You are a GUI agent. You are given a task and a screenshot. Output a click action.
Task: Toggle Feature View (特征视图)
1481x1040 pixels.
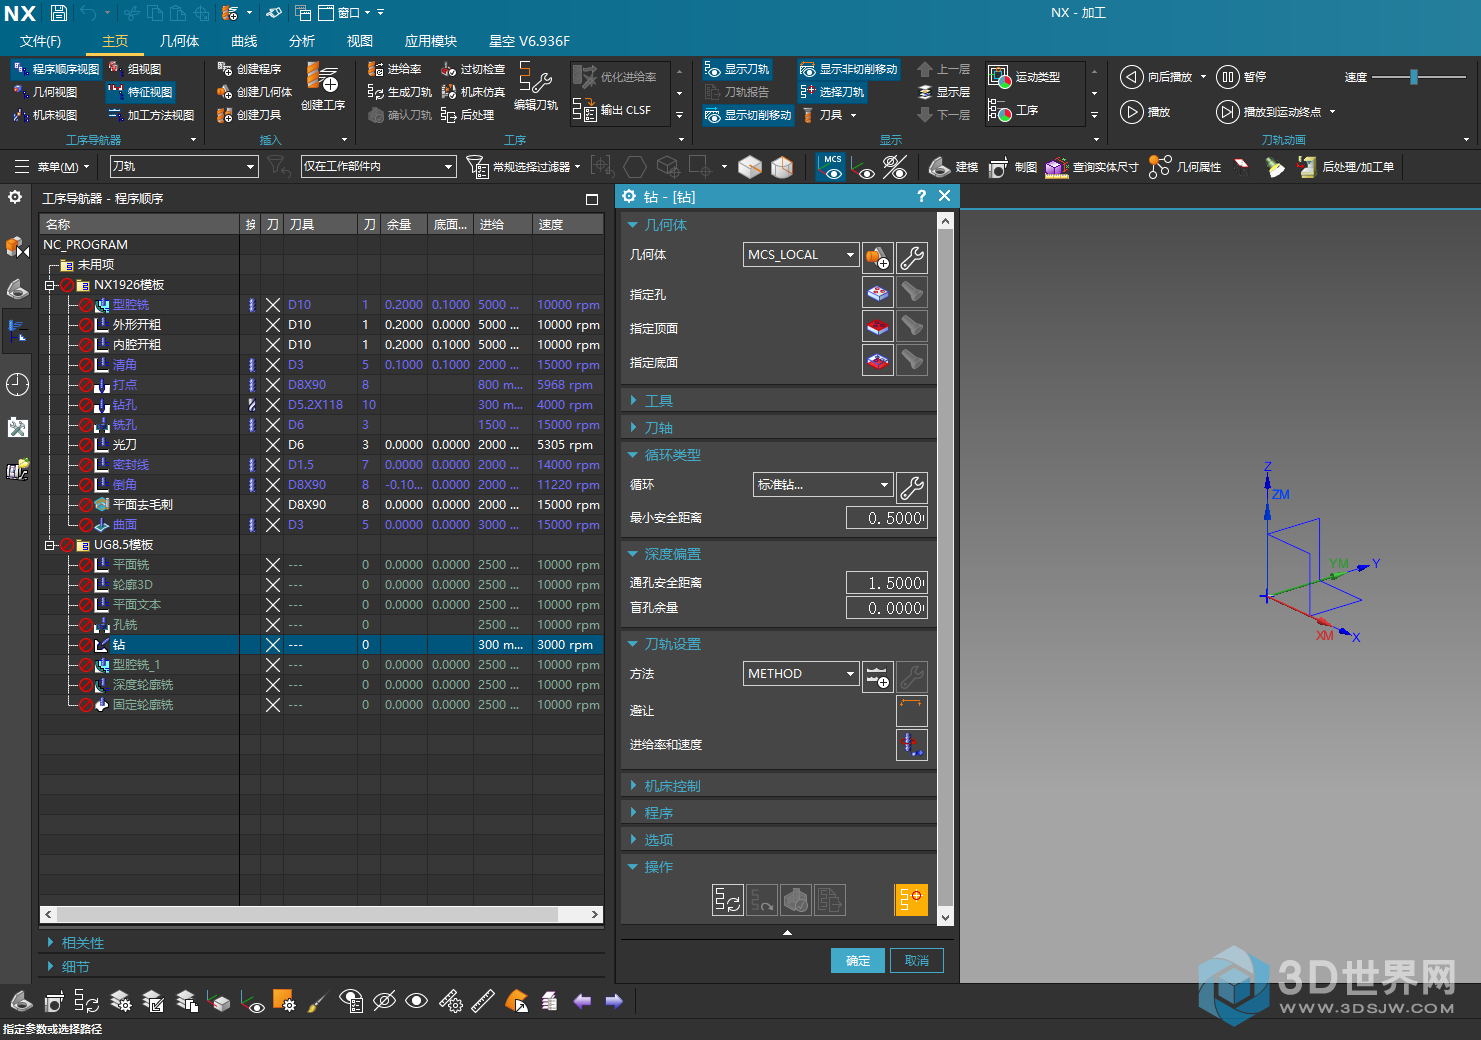click(141, 92)
